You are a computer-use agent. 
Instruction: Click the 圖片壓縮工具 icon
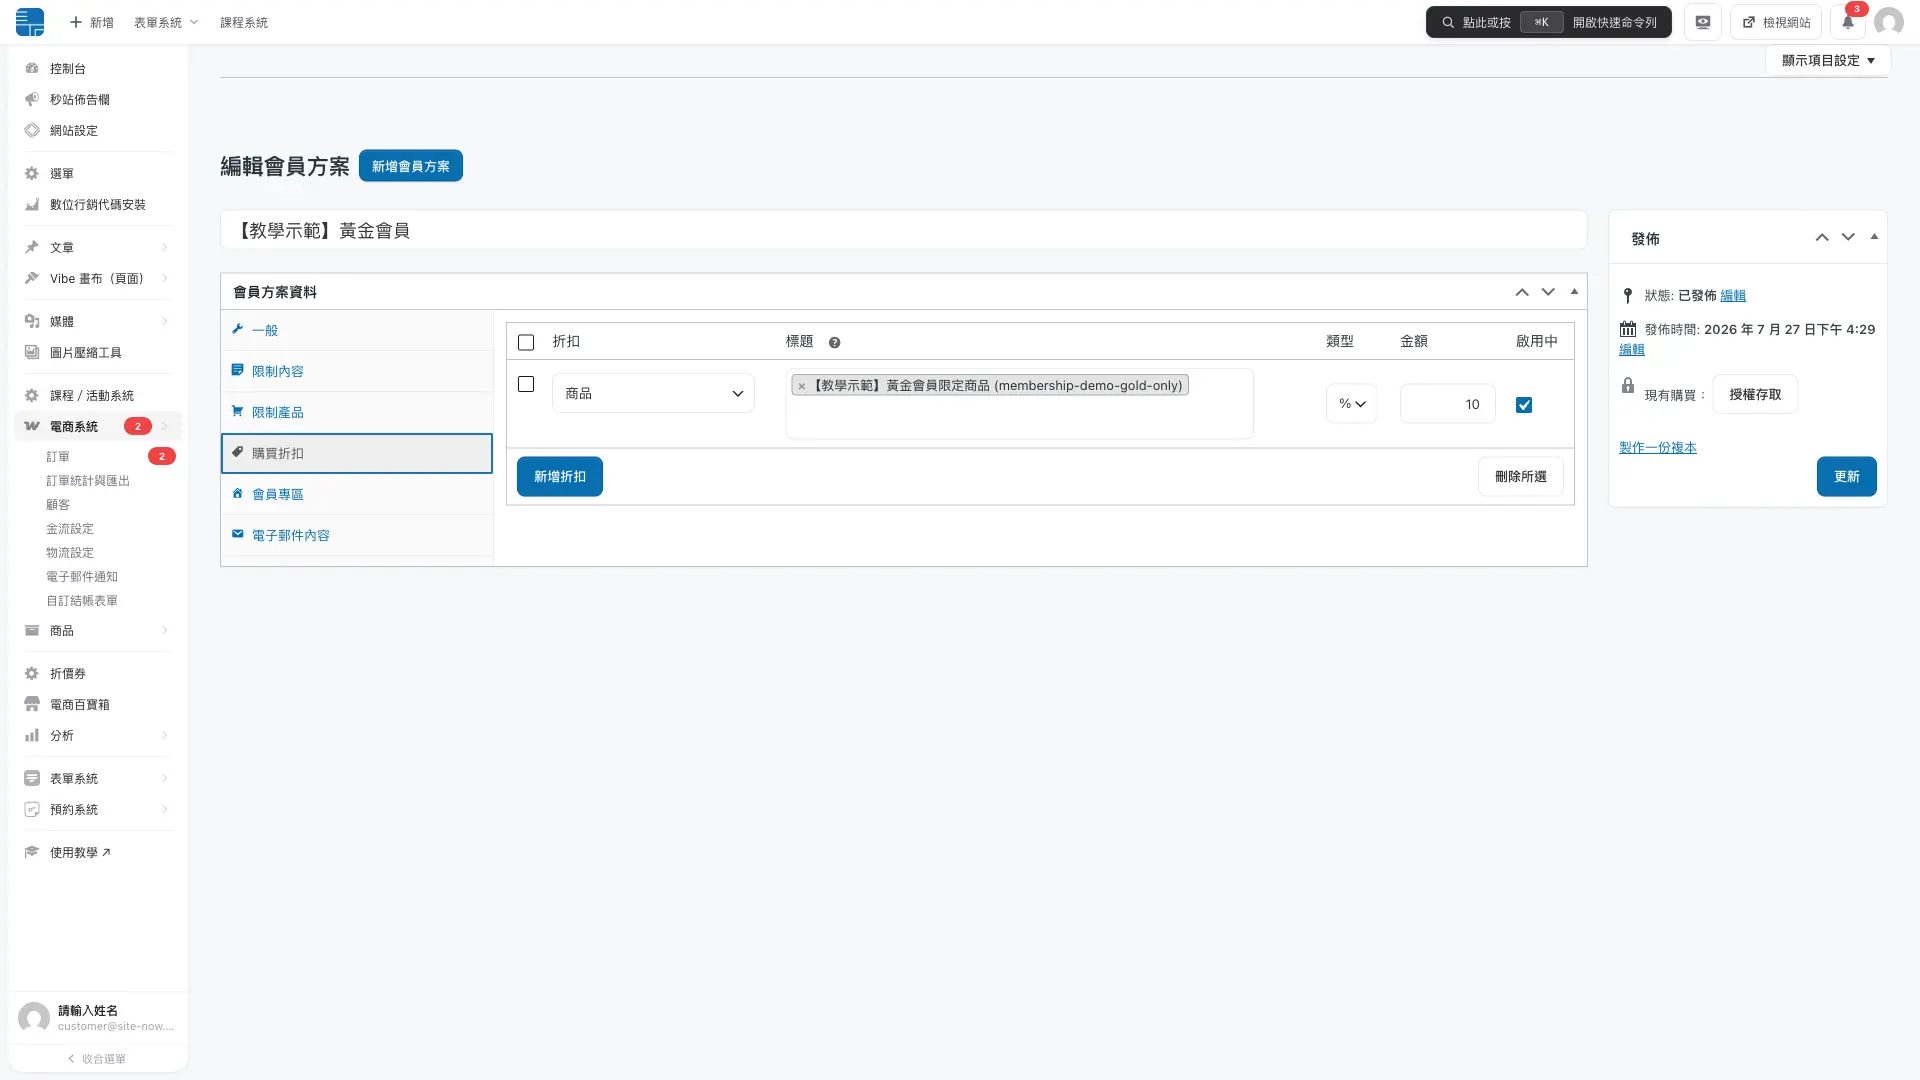pyautogui.click(x=32, y=353)
